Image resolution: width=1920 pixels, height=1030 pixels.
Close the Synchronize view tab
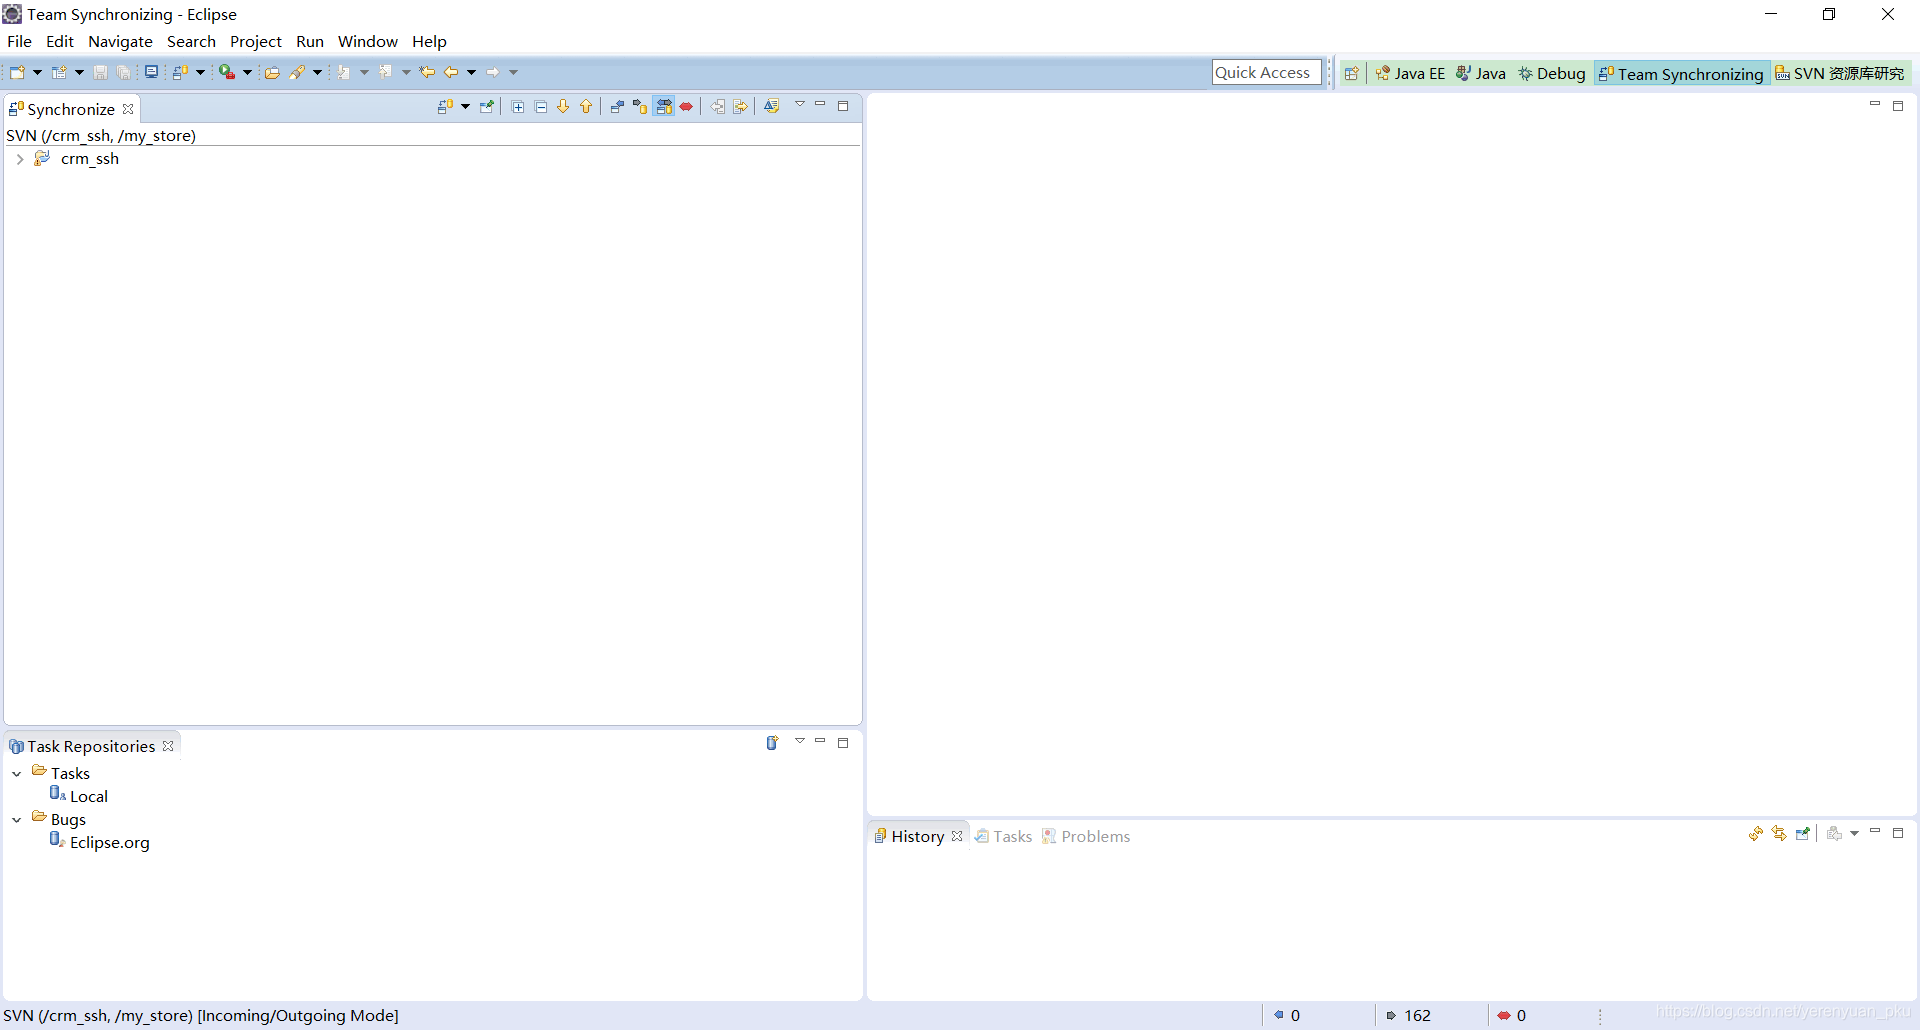coord(128,109)
